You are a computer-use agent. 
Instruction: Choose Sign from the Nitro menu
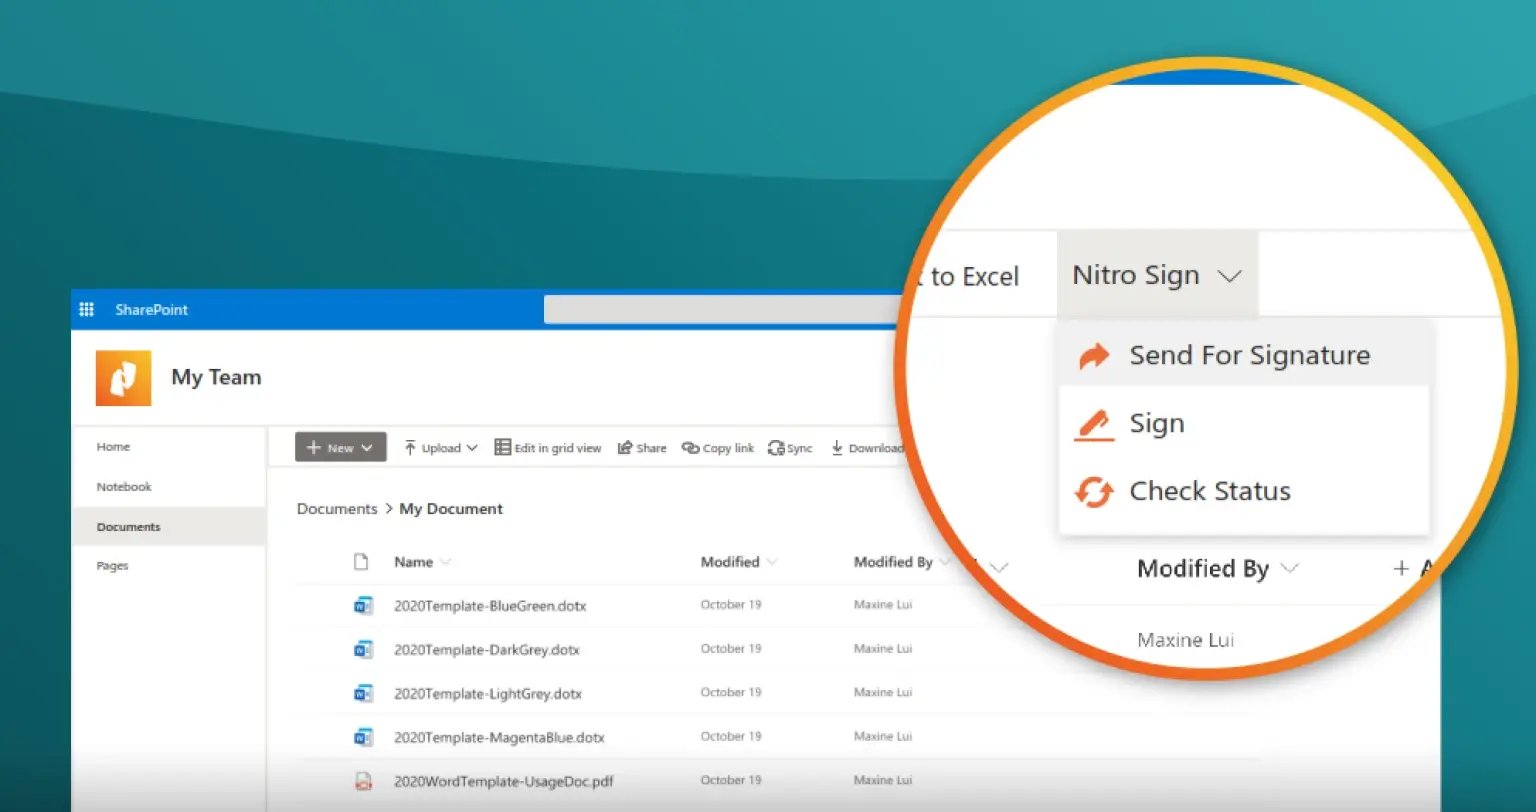click(x=1156, y=424)
